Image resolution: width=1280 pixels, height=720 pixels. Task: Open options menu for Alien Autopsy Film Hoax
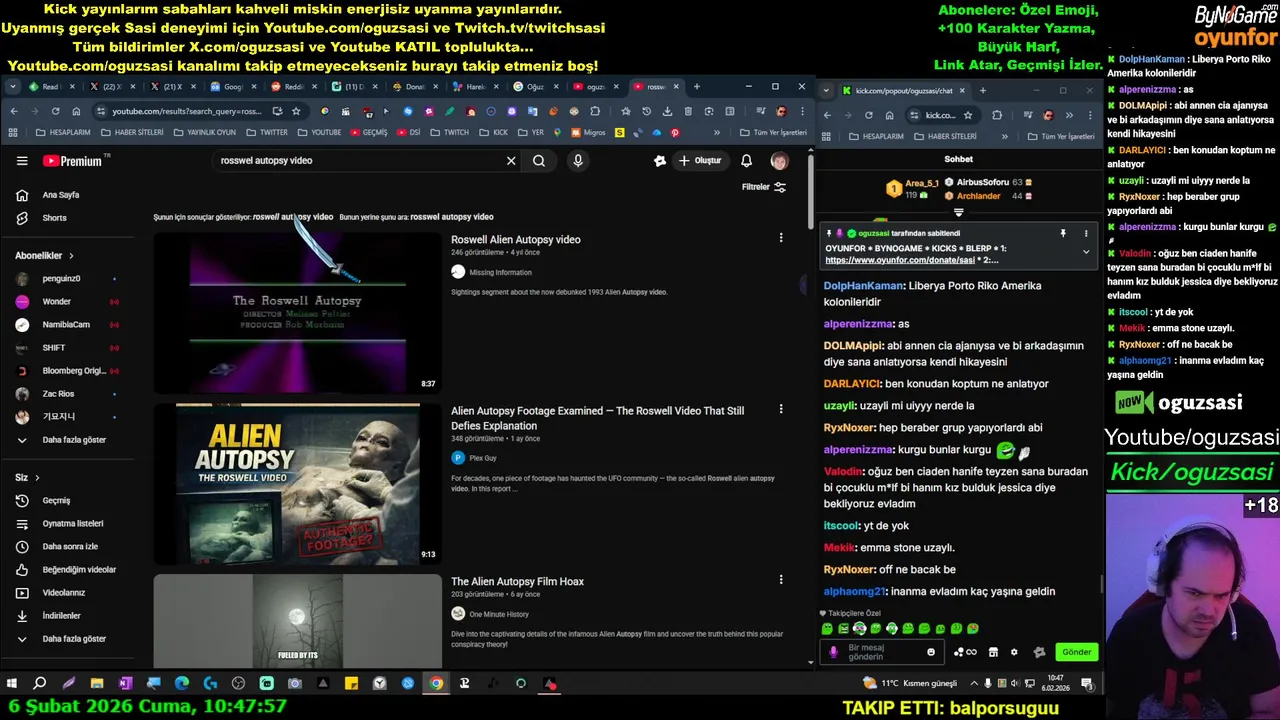coord(781,579)
